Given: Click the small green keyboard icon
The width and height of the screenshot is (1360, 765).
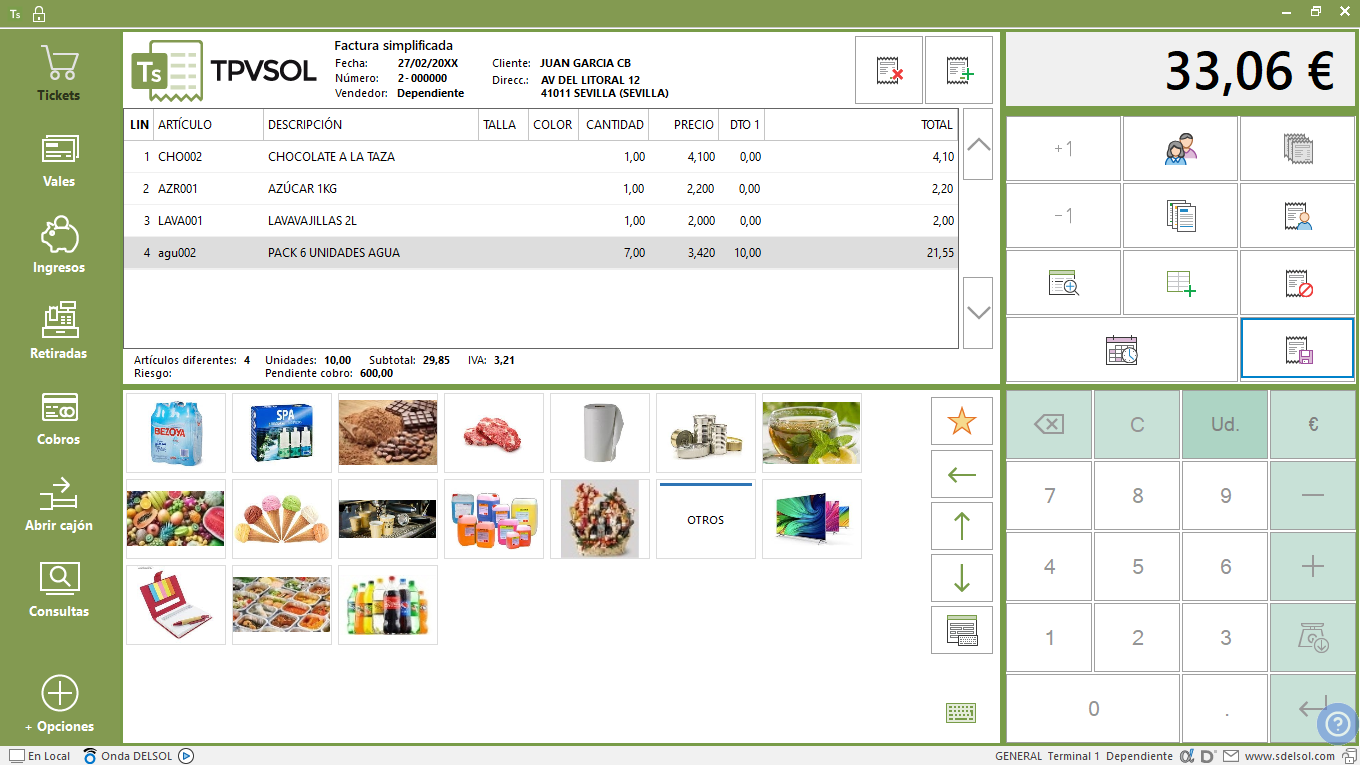Looking at the screenshot, I should tap(961, 713).
